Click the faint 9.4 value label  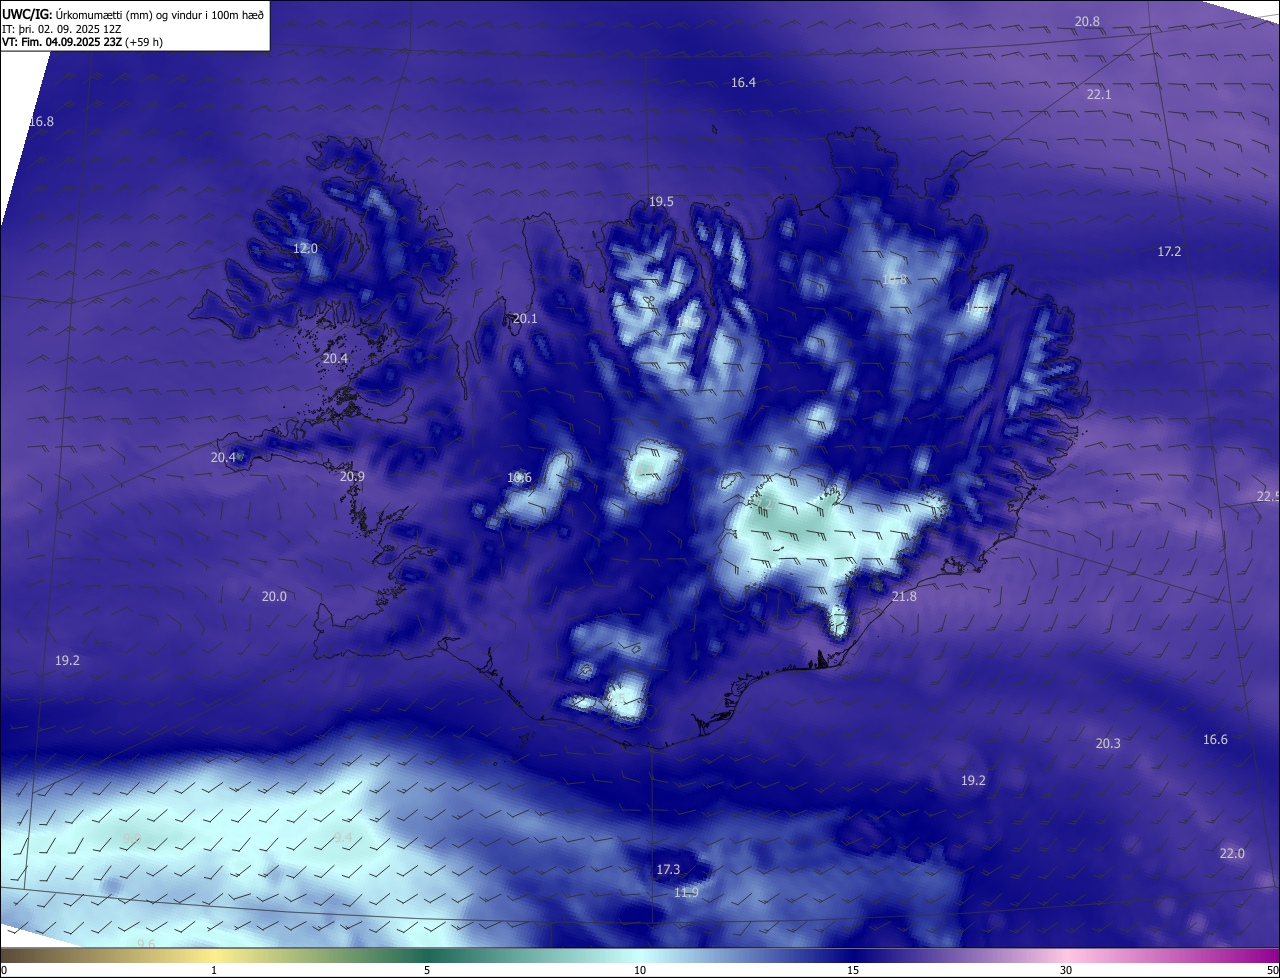click(x=343, y=838)
